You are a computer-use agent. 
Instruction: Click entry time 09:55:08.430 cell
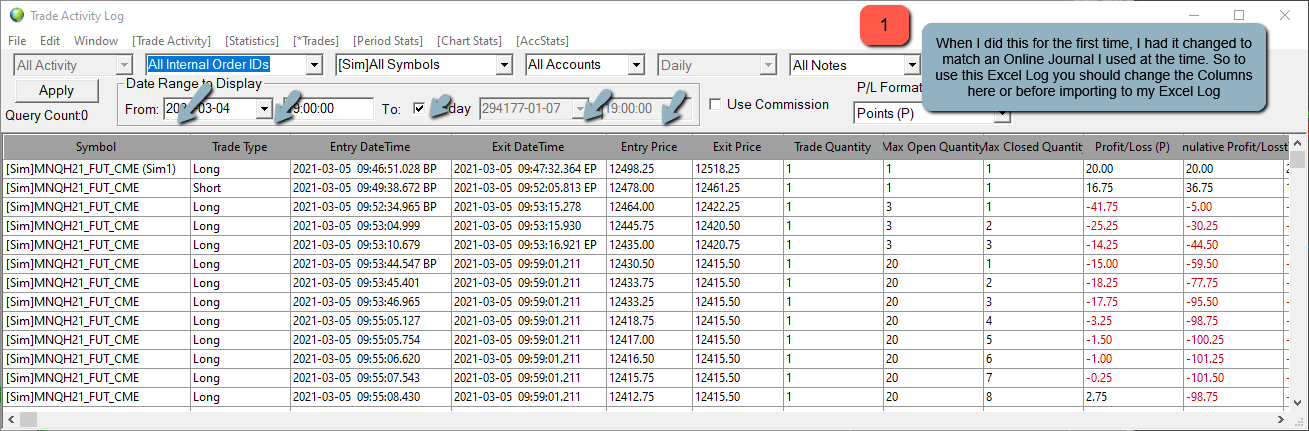pyautogui.click(x=370, y=397)
